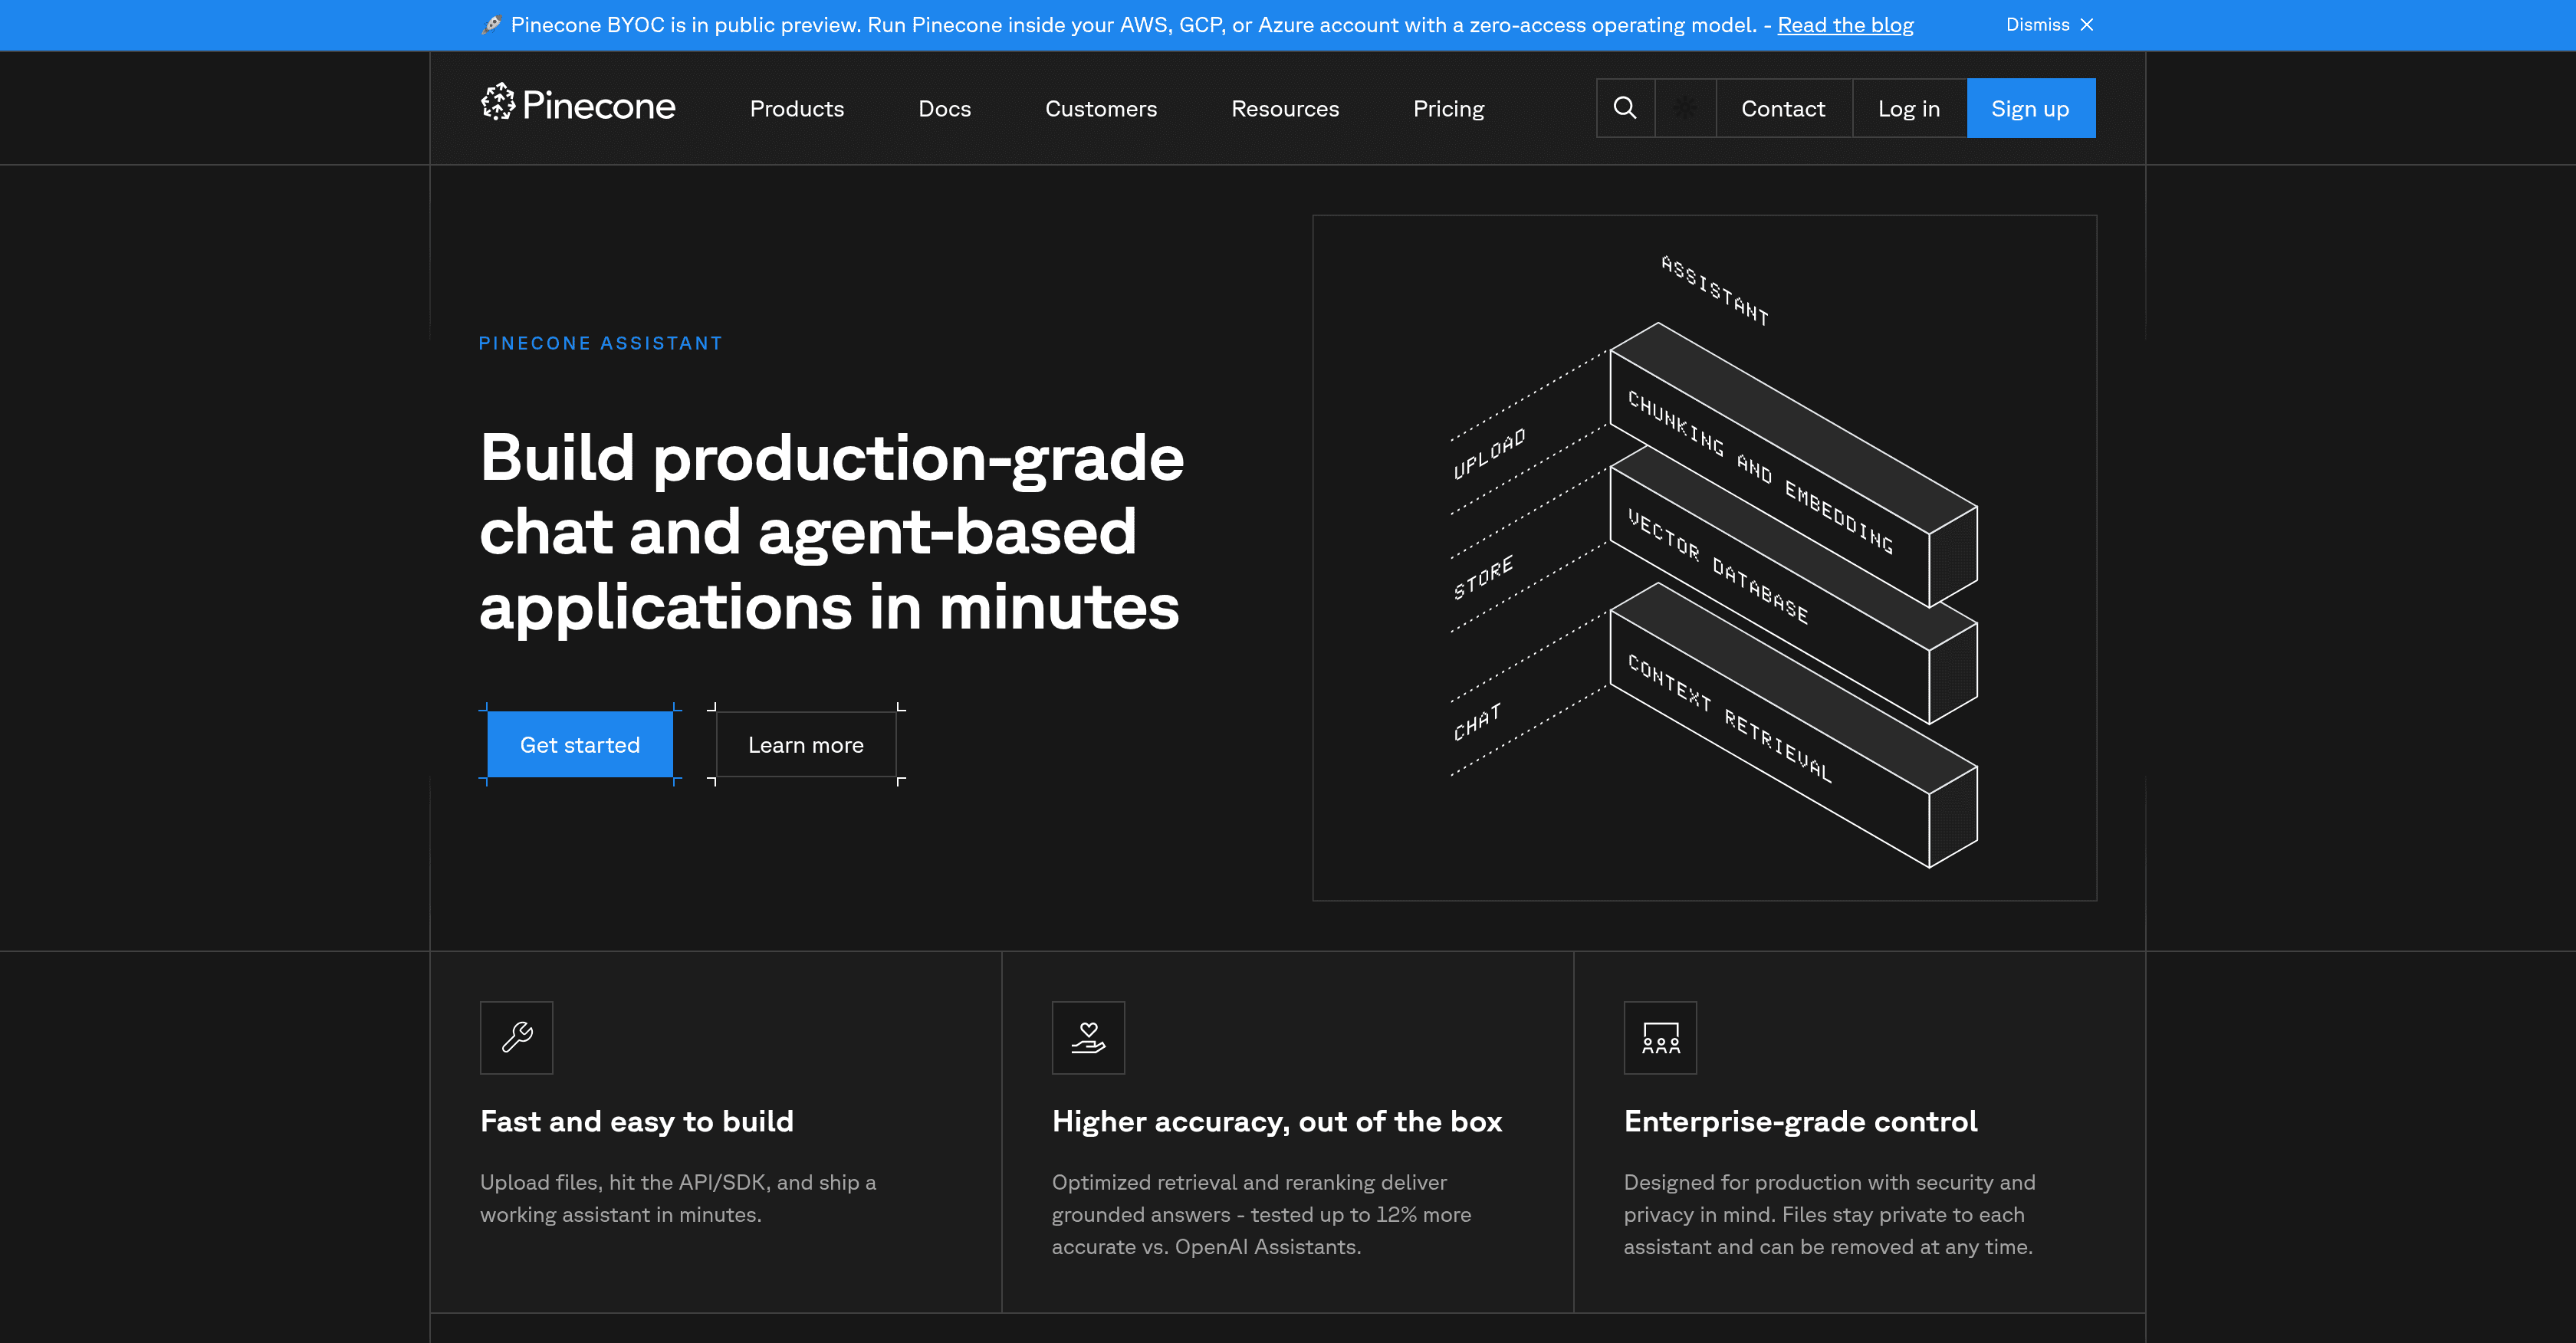2576x1343 pixels.
Task: Open the Products dropdown menu
Action: pos(796,108)
